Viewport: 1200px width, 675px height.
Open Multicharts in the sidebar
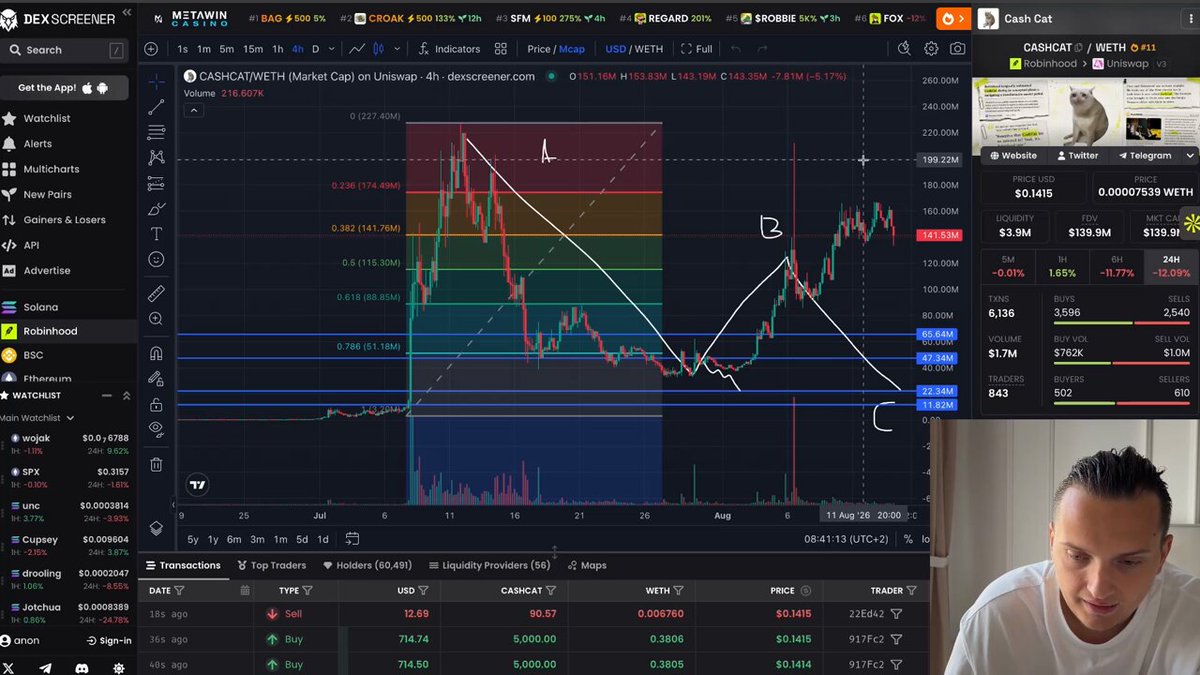(51, 169)
